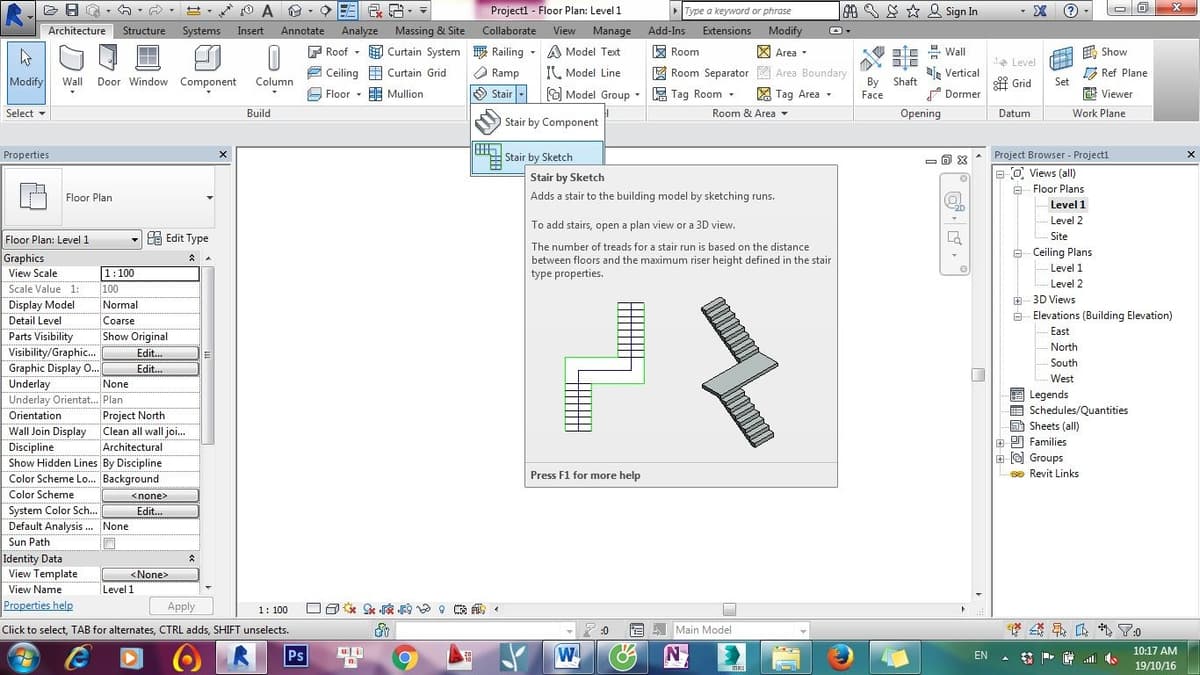Expand the 3D Views node

[x=1018, y=300]
